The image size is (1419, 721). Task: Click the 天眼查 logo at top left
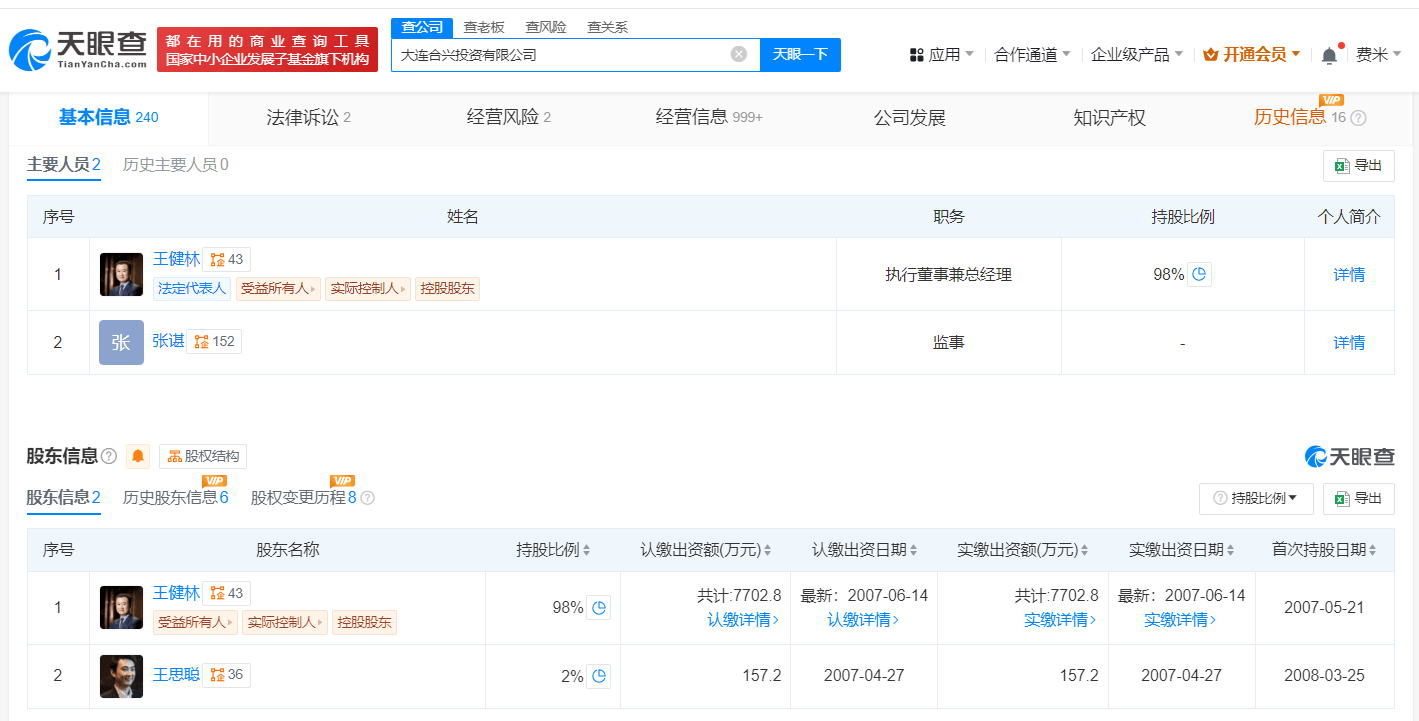[77, 49]
